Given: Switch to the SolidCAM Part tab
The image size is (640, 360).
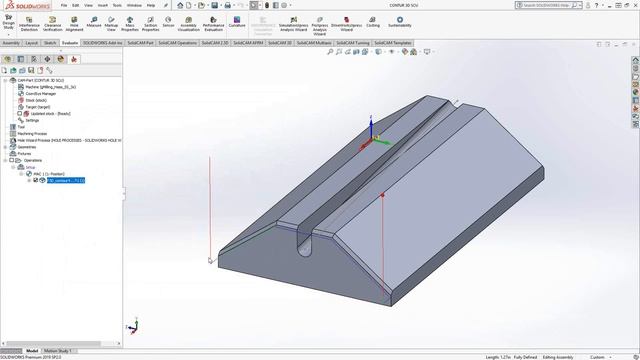Looking at the screenshot, I should tap(140, 43).
